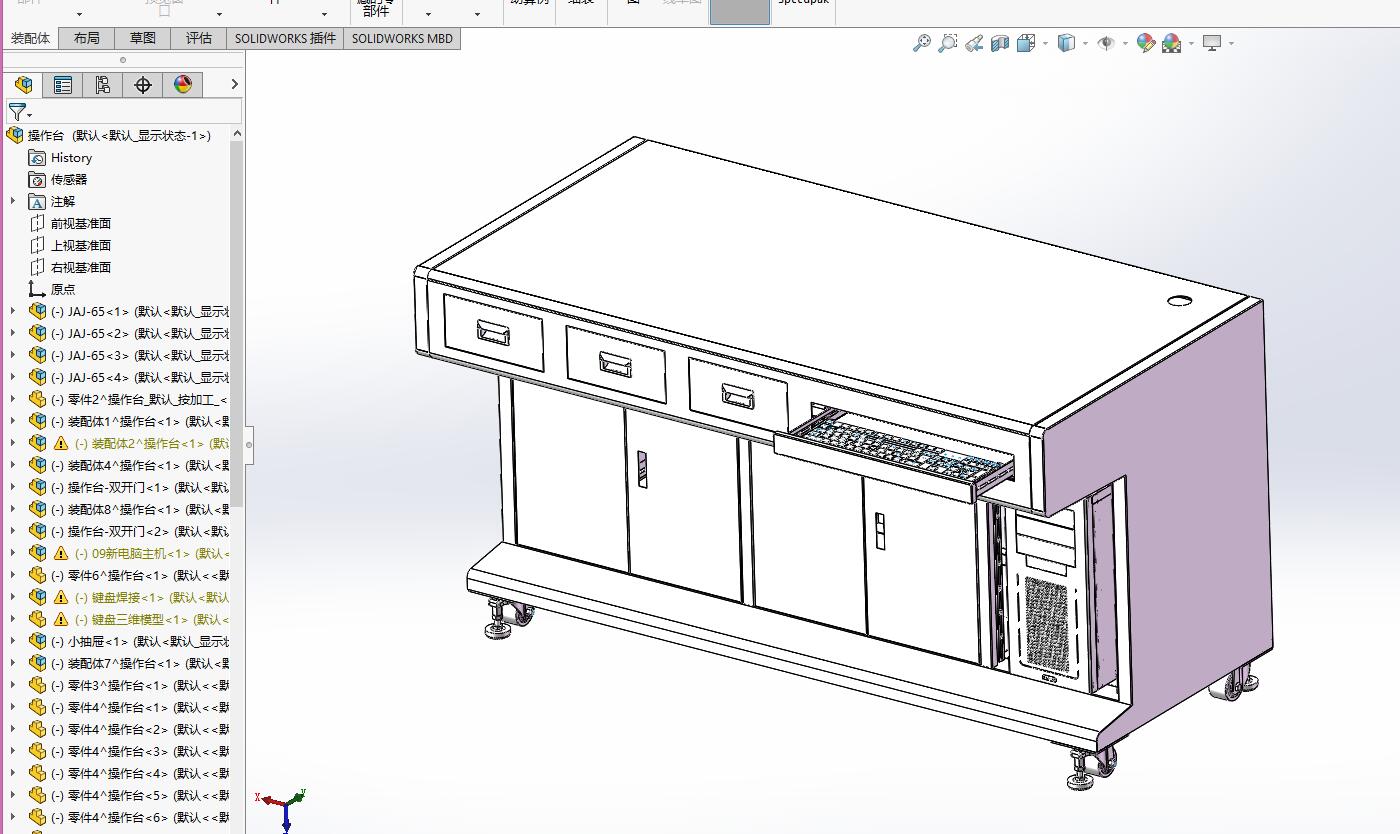
Task: Click the History folder in the tree
Action: click(71, 158)
